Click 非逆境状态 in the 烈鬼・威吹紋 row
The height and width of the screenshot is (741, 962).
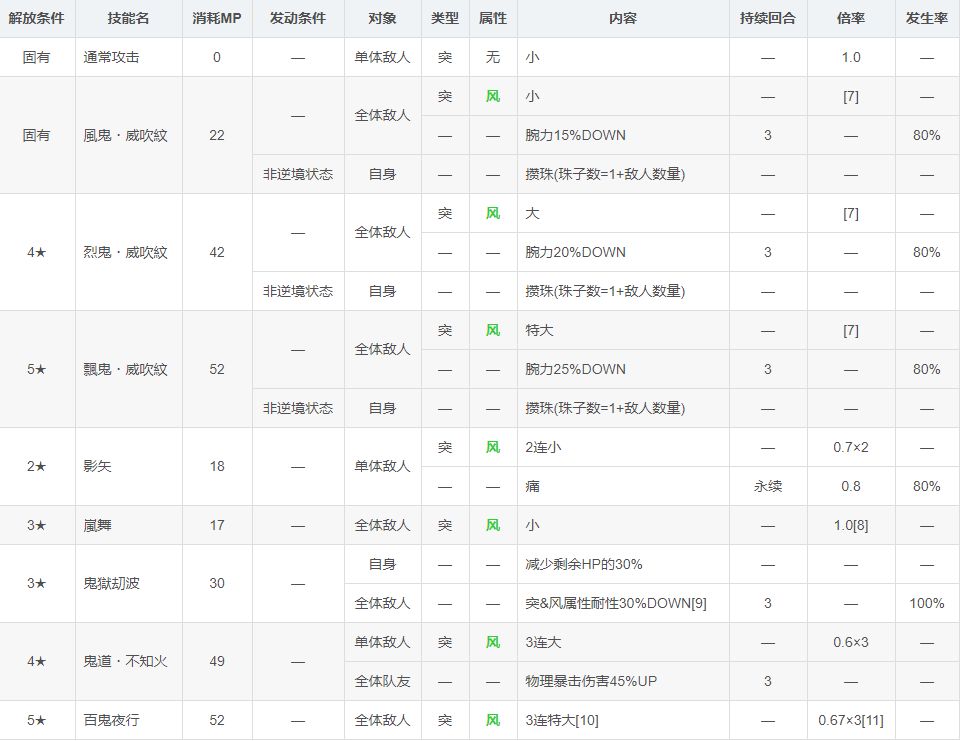click(298, 291)
